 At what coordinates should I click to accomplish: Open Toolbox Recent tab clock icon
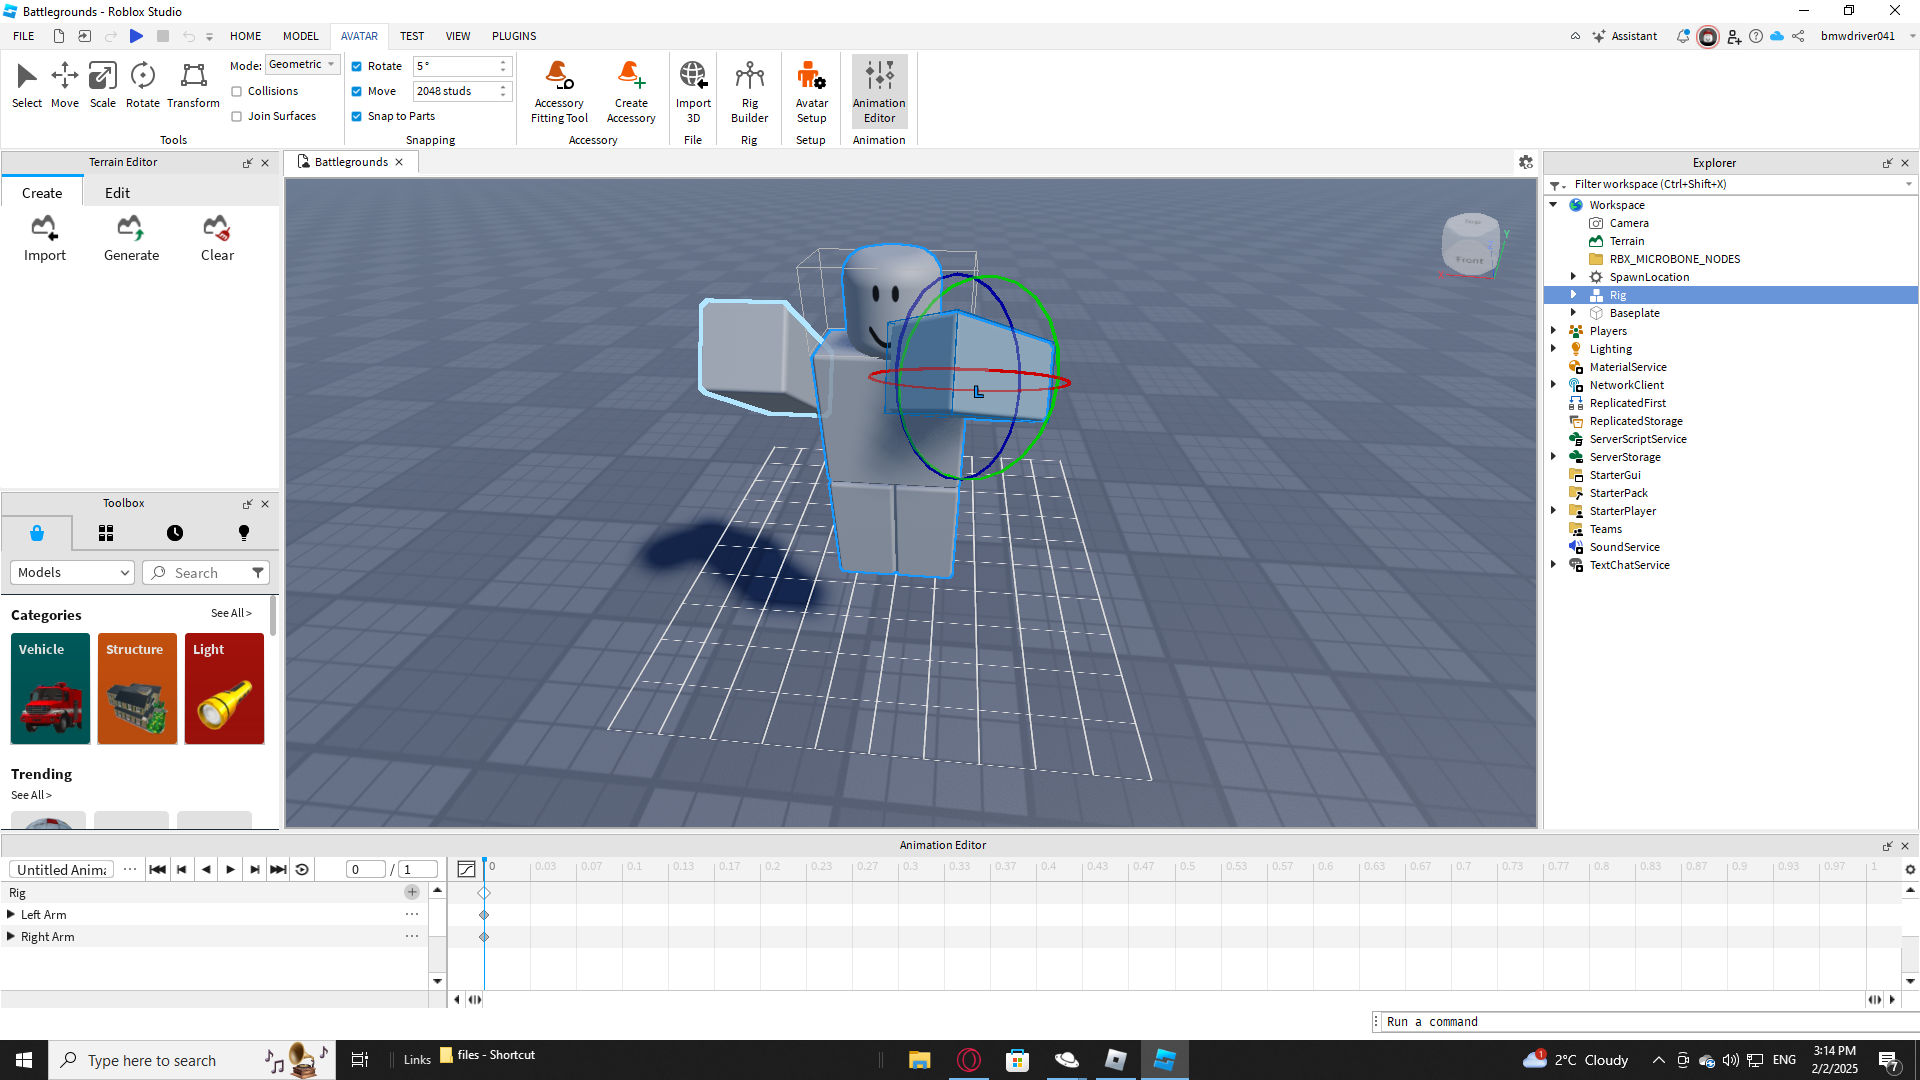point(175,533)
